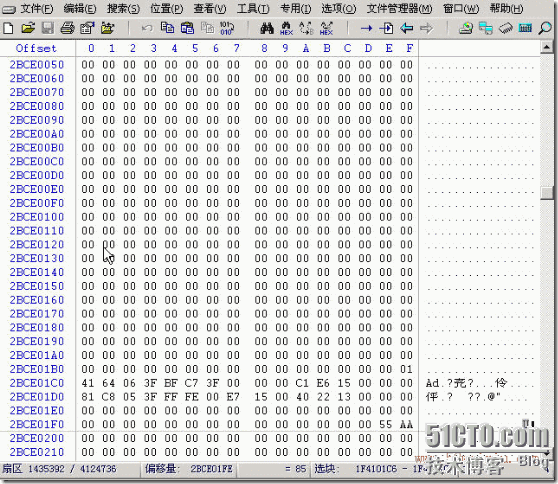This screenshot has width=558, height=484.
Task: Click the Copy block icon
Action: pos(167,28)
